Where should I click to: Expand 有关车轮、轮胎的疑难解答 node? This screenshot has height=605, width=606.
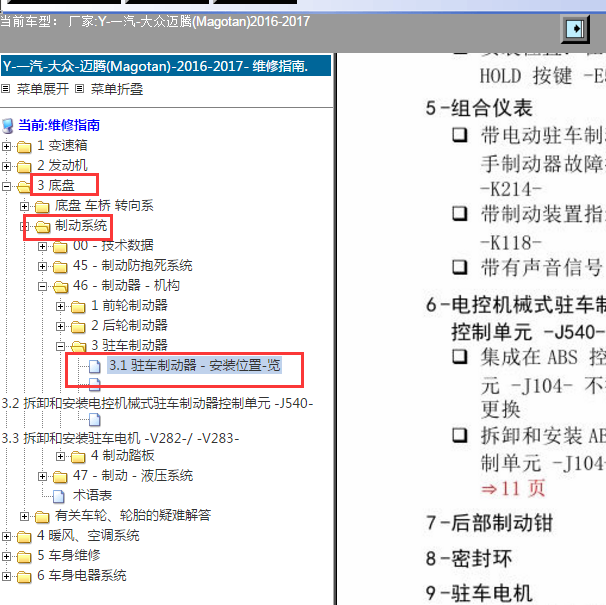tap(24, 516)
